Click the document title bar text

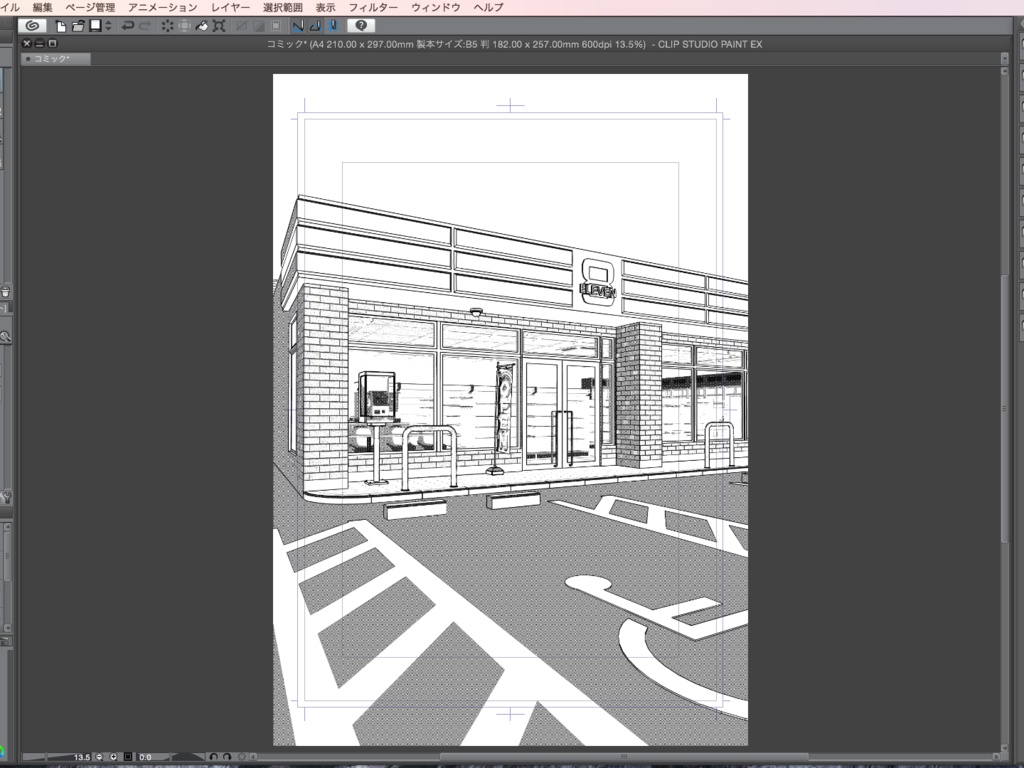pos(514,44)
